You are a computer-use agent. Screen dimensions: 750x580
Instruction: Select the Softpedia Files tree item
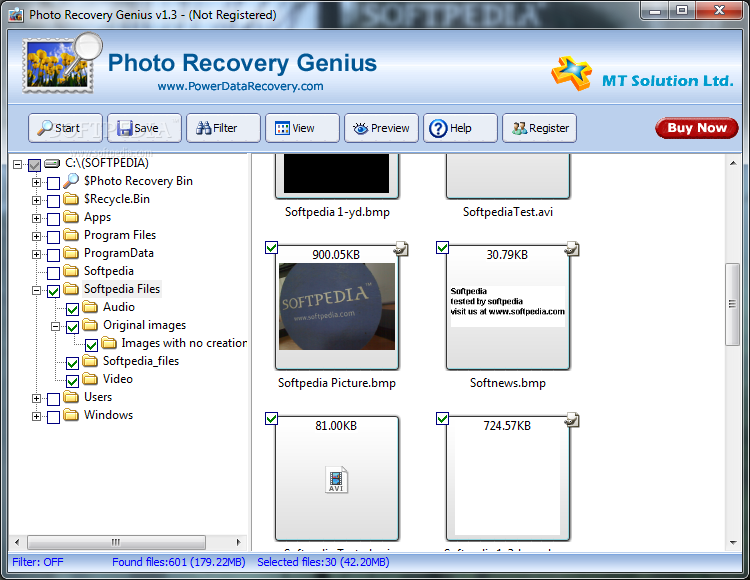point(122,289)
